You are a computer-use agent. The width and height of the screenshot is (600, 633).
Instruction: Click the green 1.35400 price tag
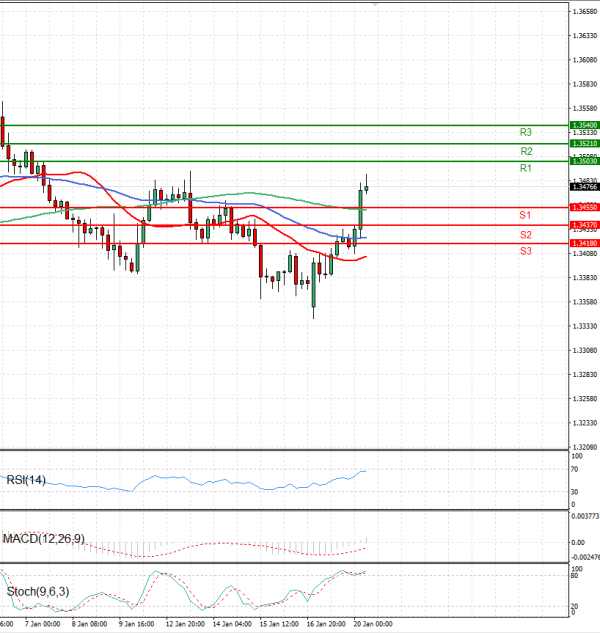[584, 125]
